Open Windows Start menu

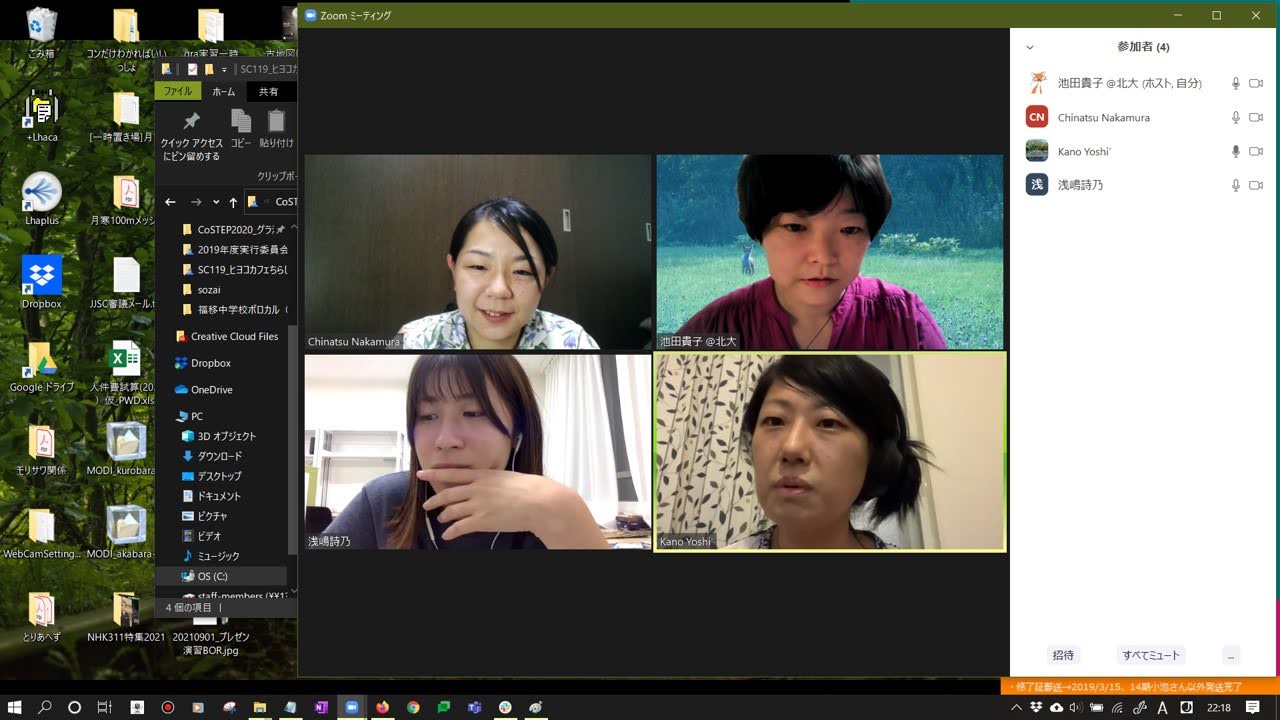14,707
